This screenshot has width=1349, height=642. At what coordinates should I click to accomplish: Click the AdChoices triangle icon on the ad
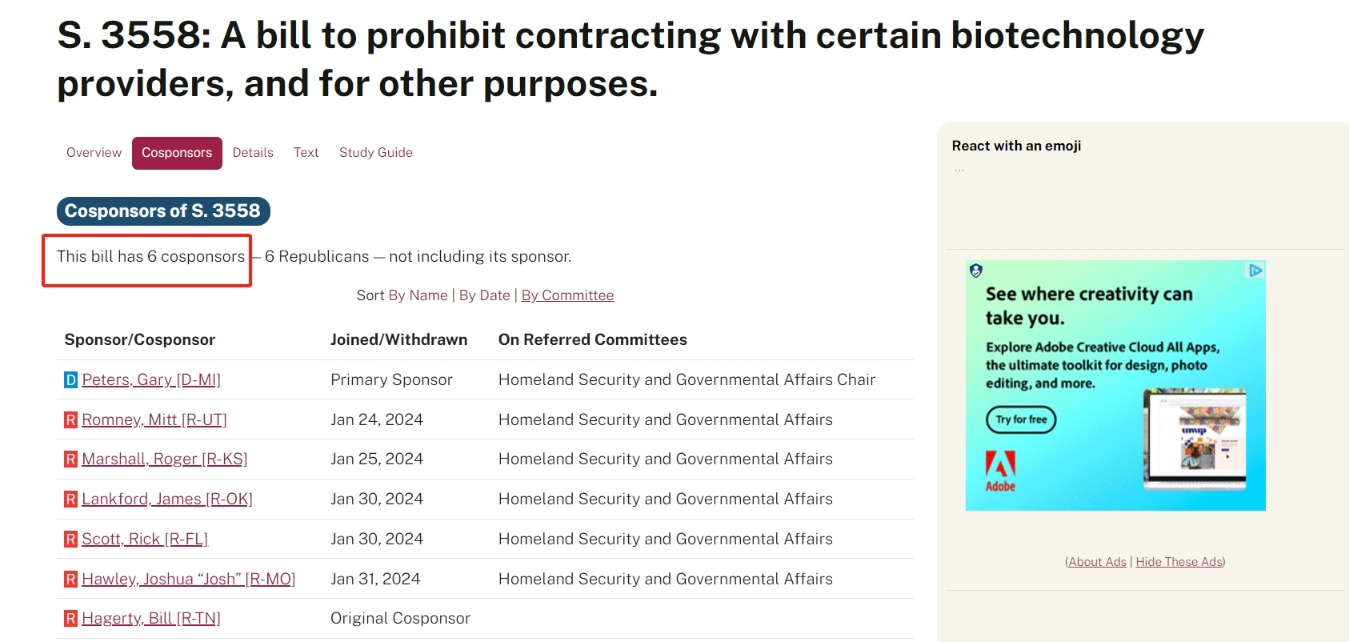click(1256, 270)
